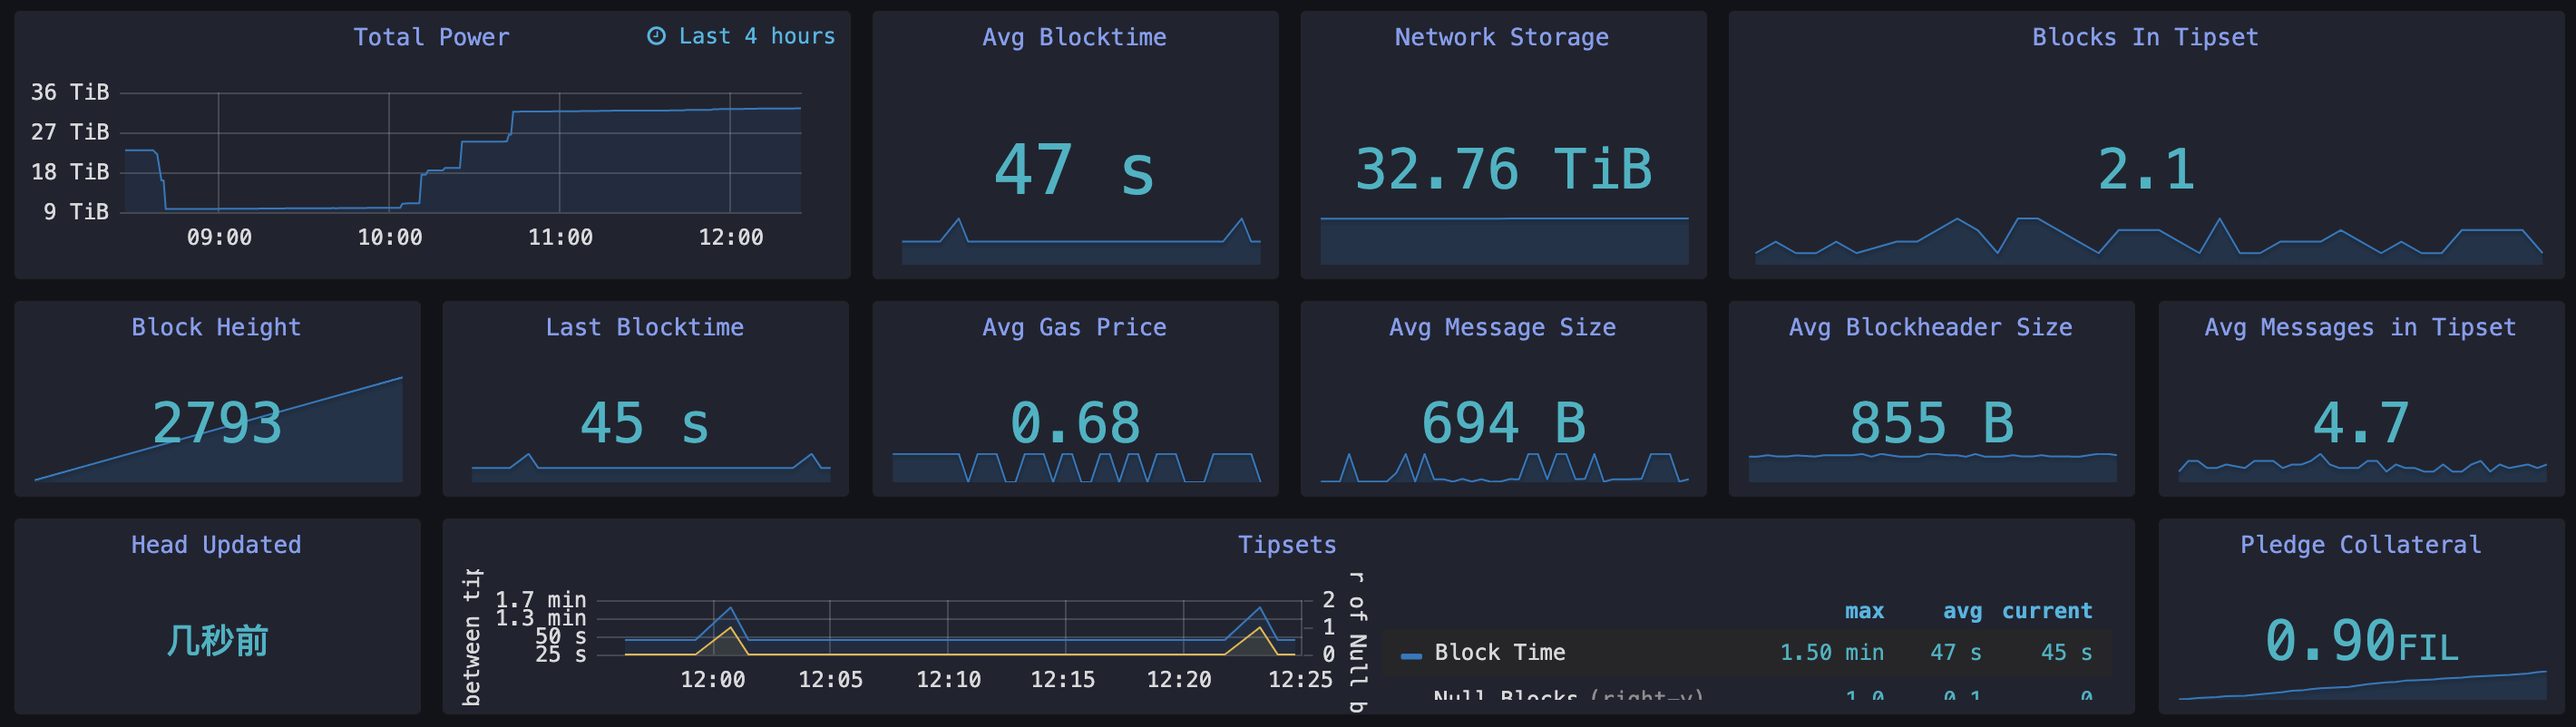Open the Avg Gas Price panel menu
Image resolution: width=2576 pixels, height=727 pixels.
[x=1074, y=328]
